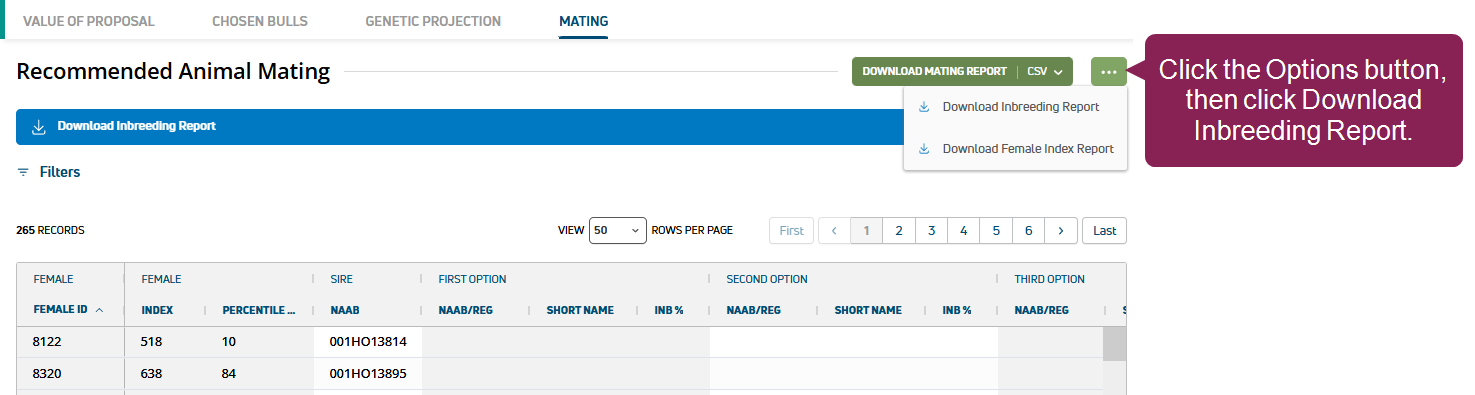Click the Percentile column header

[259, 310]
